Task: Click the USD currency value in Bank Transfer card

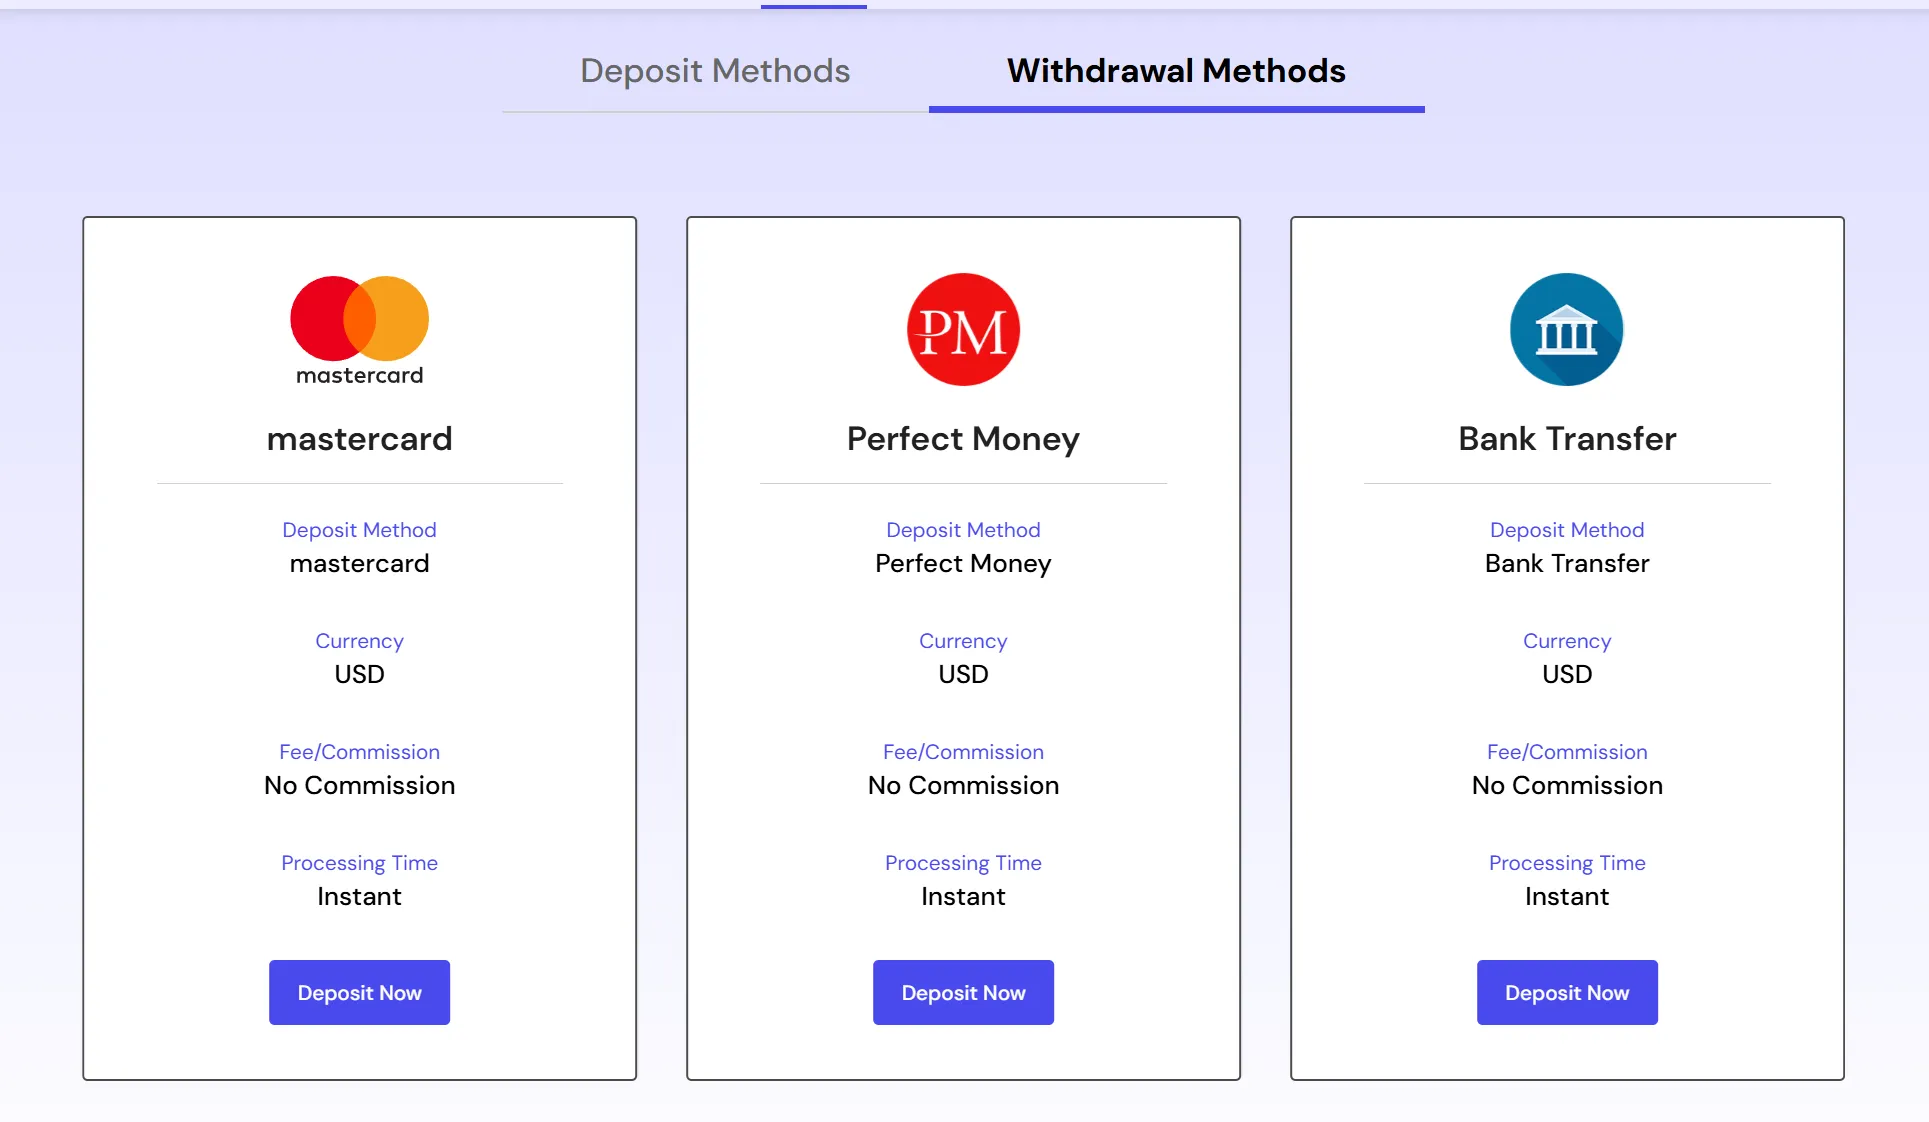Action: pyautogui.click(x=1567, y=674)
